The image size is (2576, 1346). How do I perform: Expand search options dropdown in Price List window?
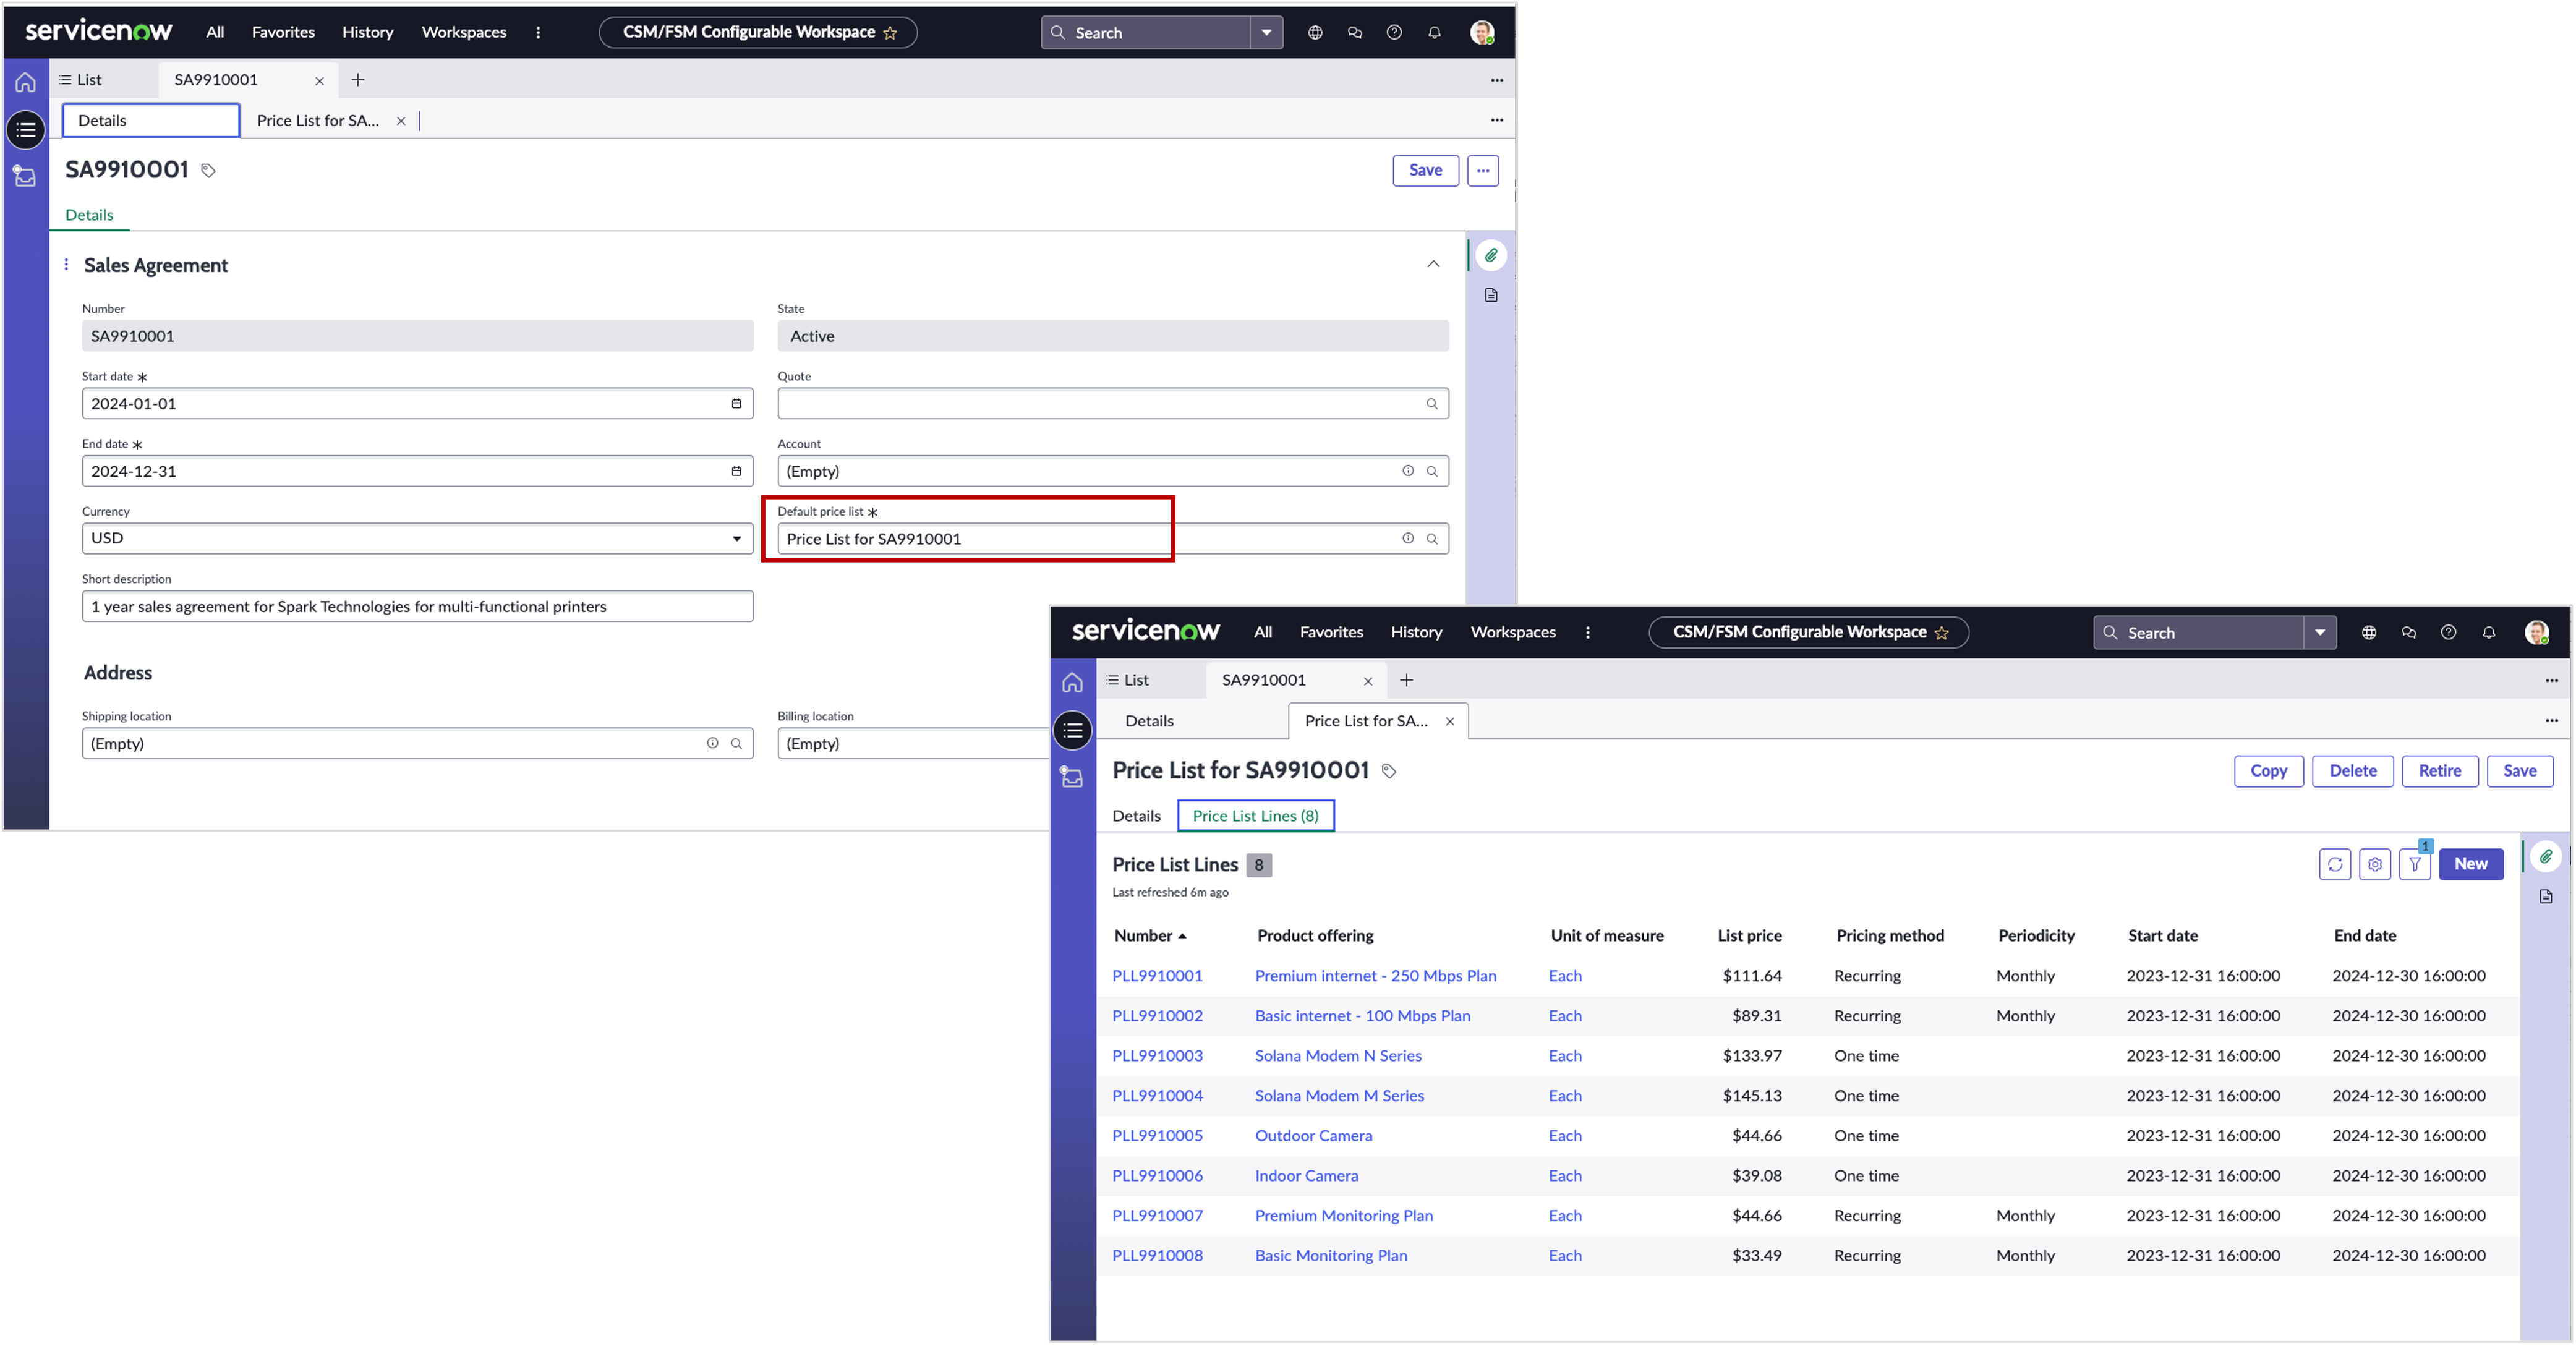2319,633
